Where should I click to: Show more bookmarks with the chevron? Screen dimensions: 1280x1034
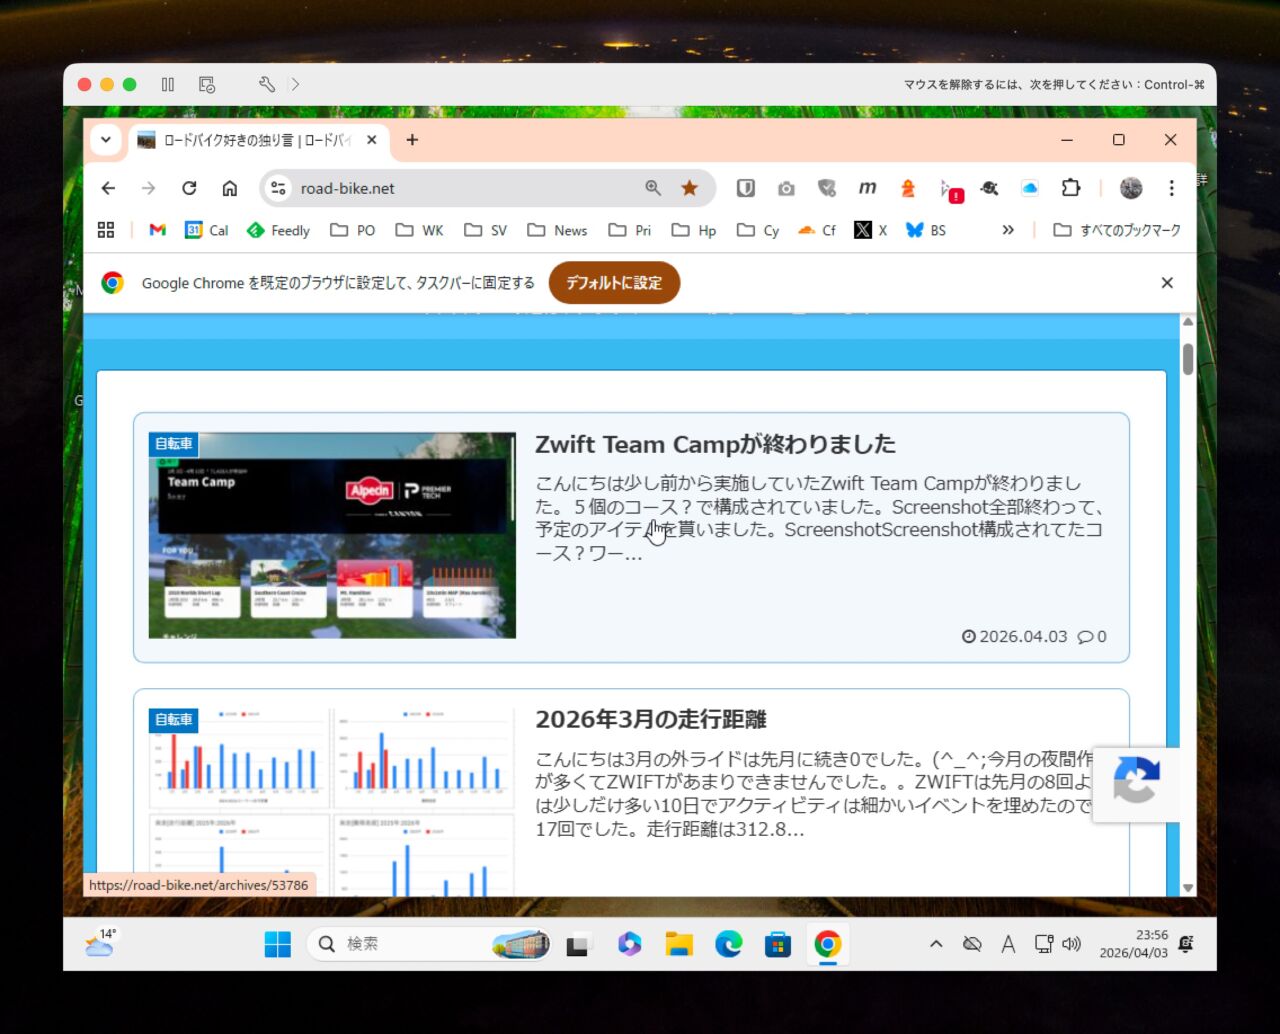1008,230
